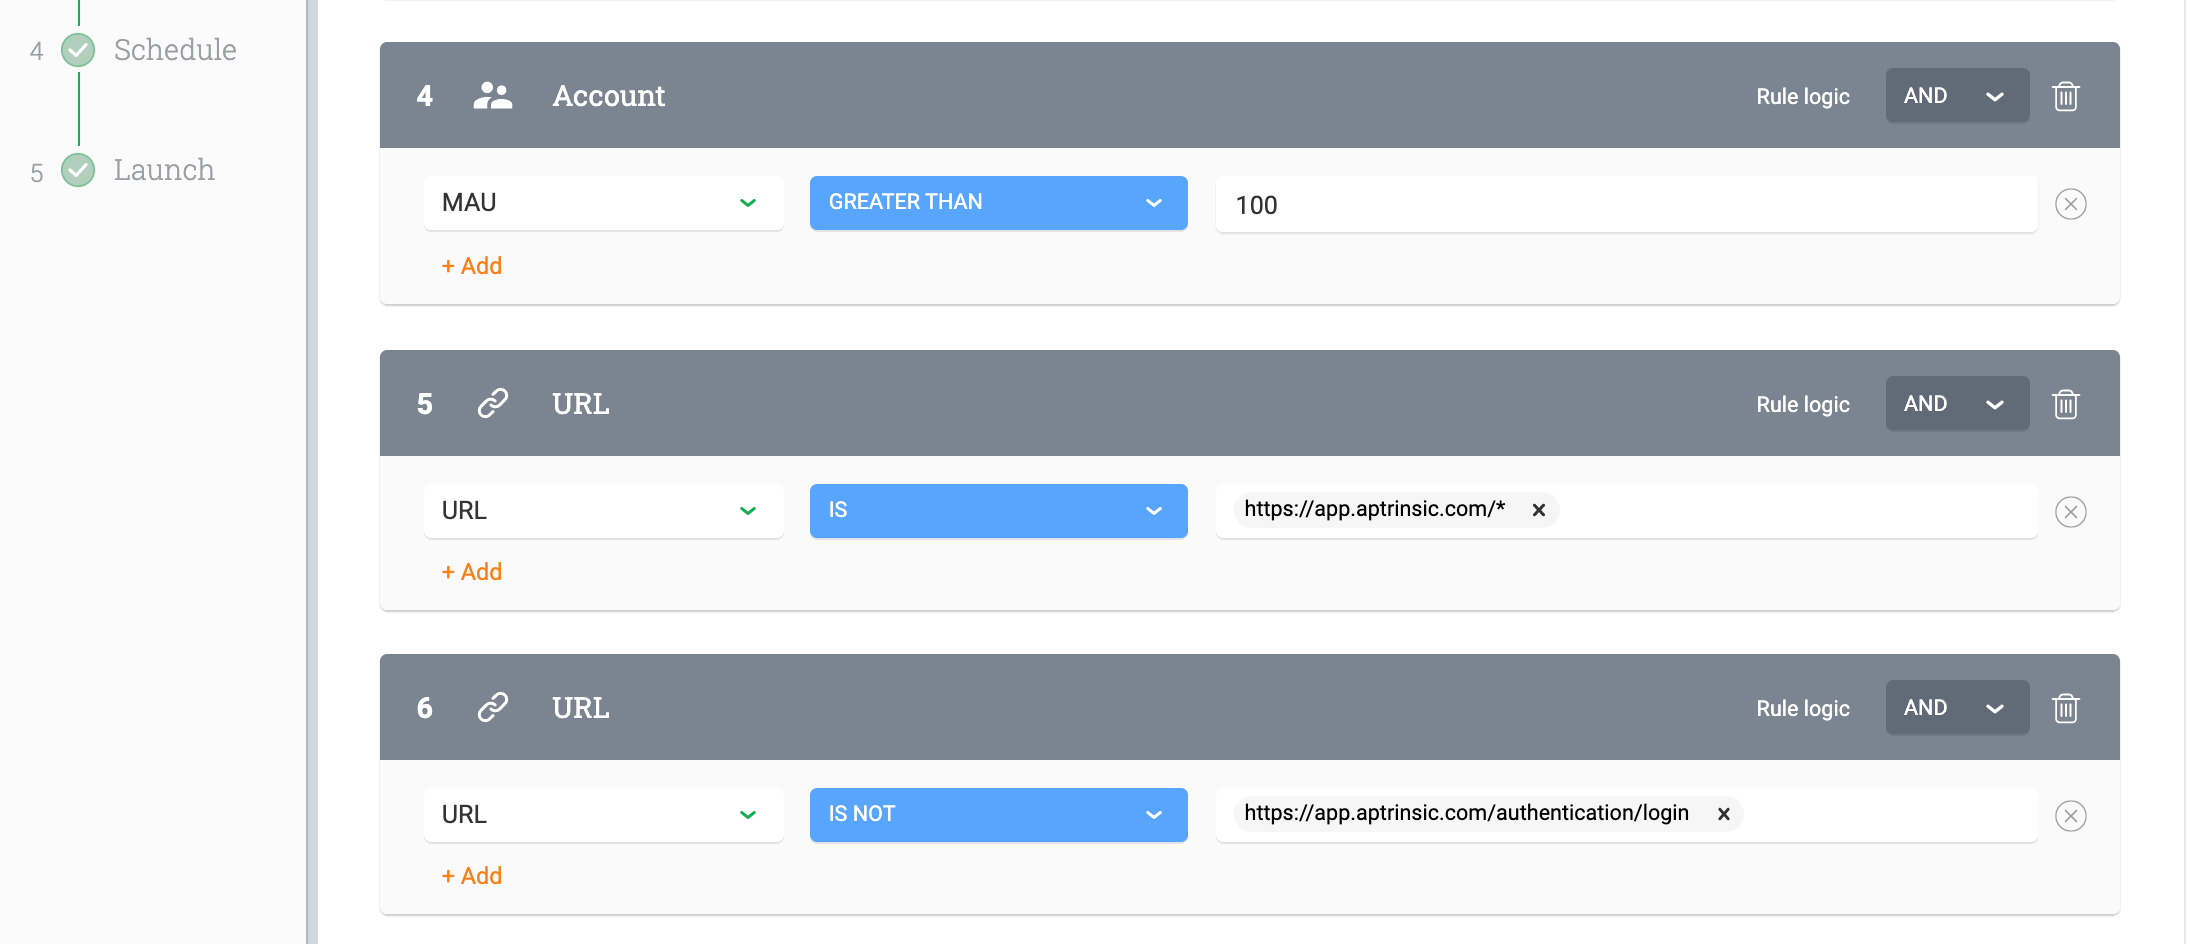Click the Schedule step checkmark icon
Image resolution: width=2186 pixels, height=944 pixels.
click(78, 50)
